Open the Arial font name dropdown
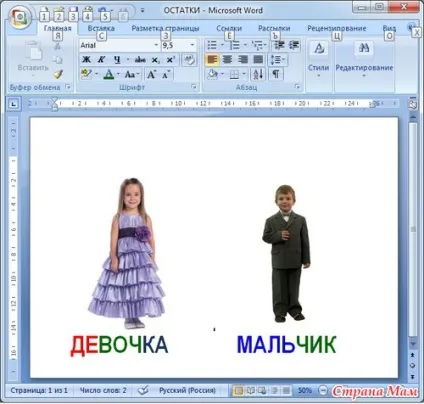 pos(156,45)
